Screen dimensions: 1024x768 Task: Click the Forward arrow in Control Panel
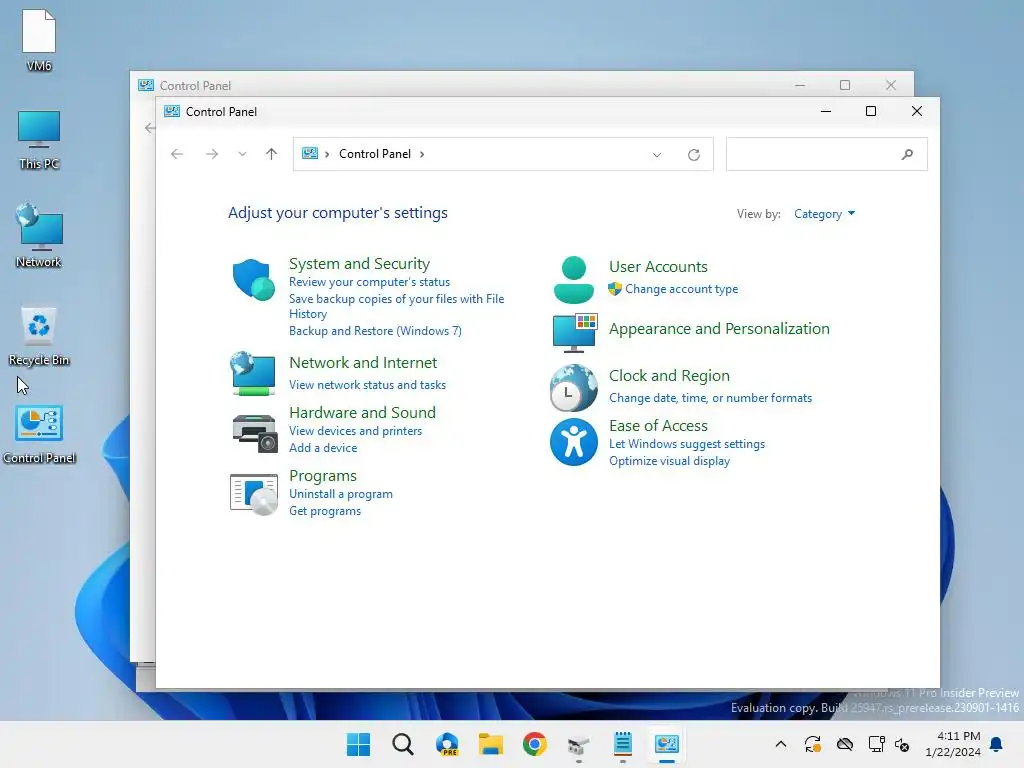pyautogui.click(x=212, y=154)
